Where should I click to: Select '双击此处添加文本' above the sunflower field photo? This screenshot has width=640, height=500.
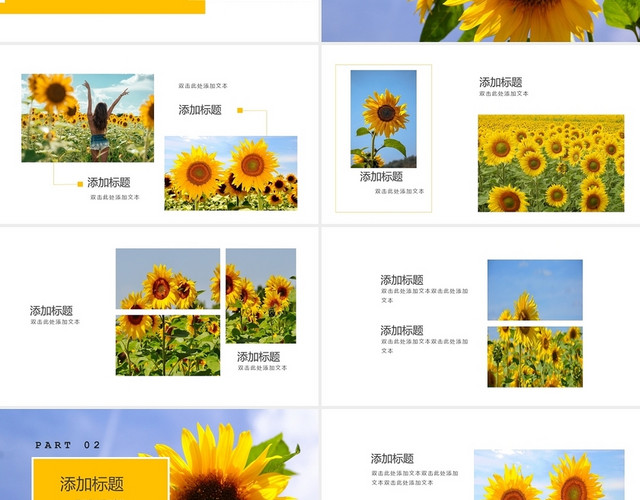point(504,93)
